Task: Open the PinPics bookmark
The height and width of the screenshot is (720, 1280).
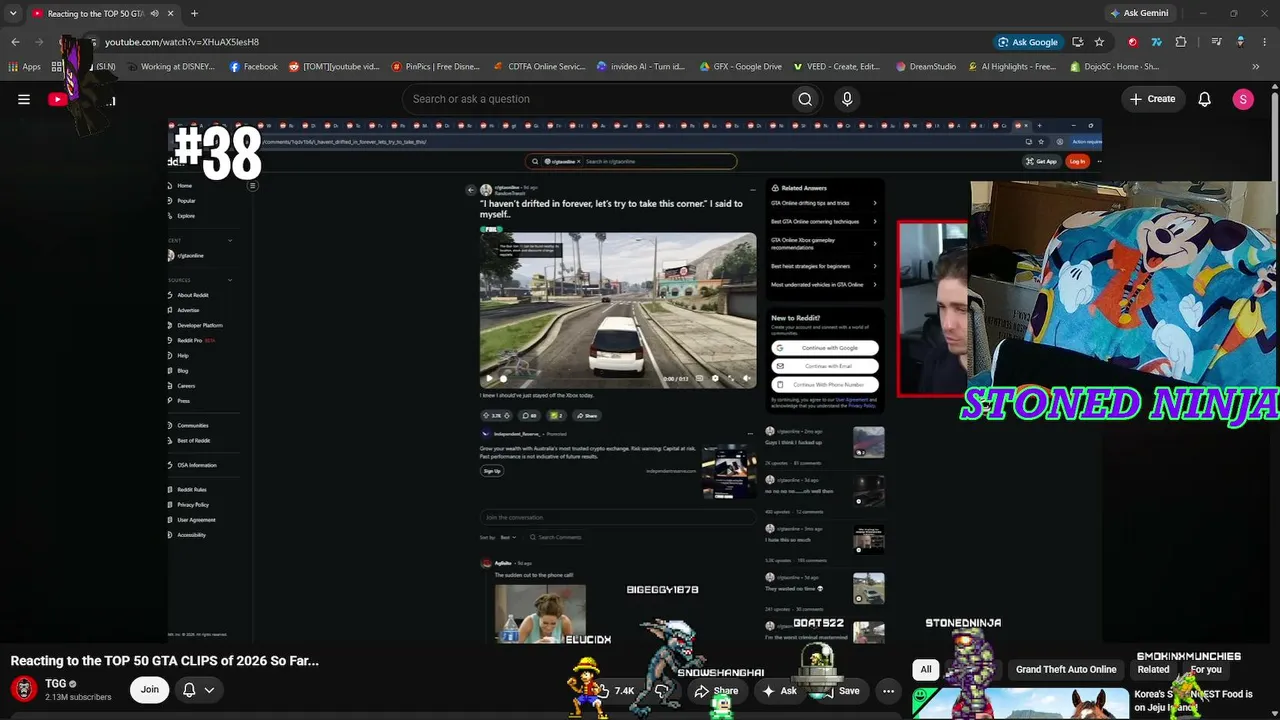Action: coord(435,67)
